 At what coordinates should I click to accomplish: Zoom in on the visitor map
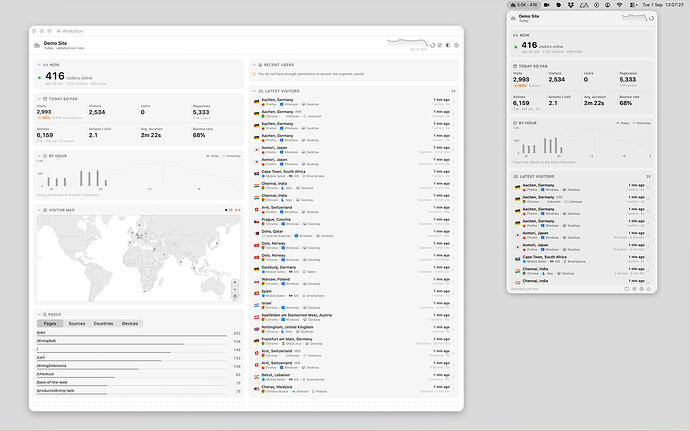coord(235,282)
